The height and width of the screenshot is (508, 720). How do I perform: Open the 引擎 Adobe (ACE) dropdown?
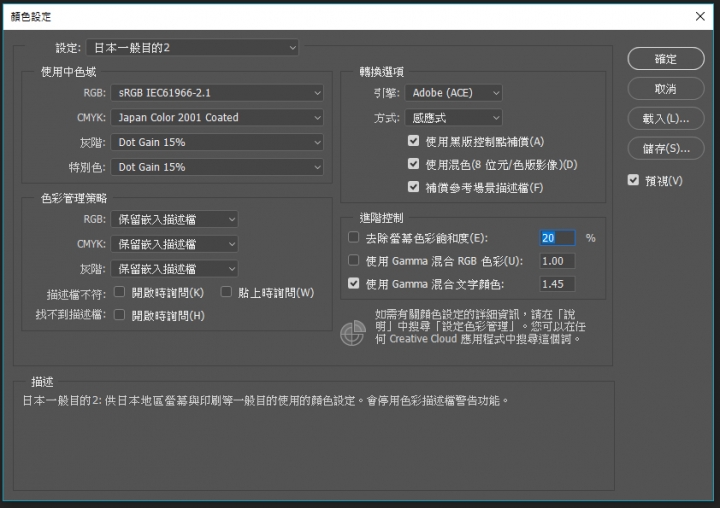pyautogui.click(x=453, y=93)
